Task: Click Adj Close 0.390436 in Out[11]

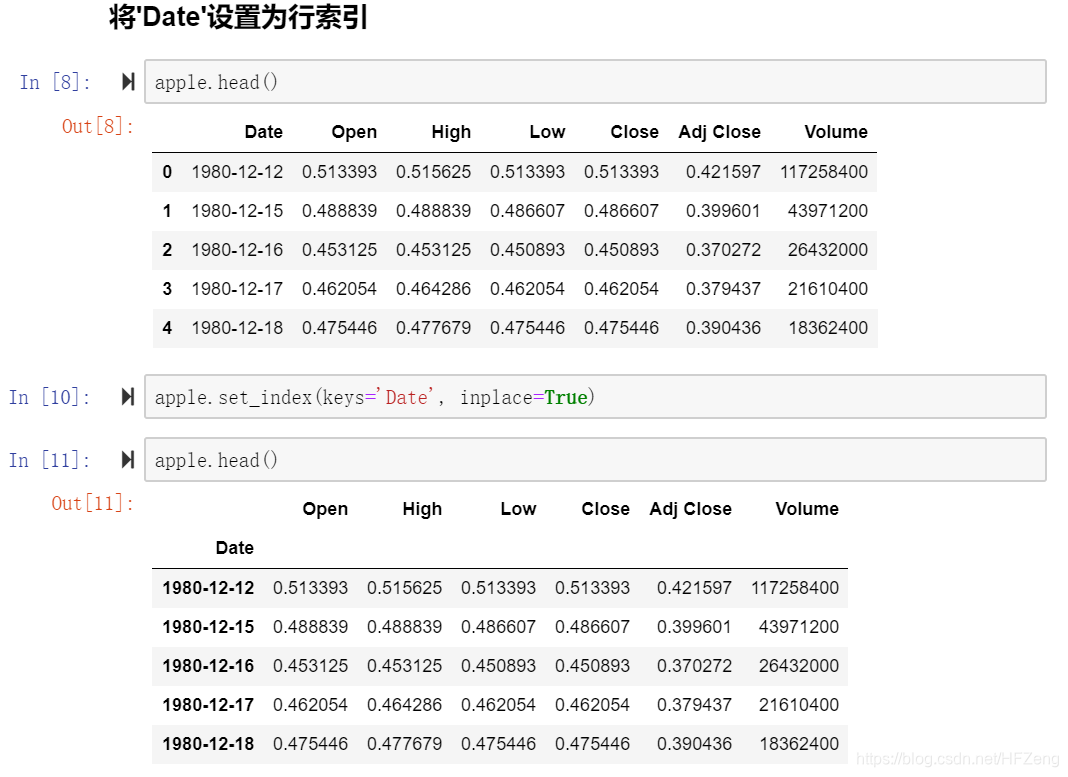Action: tap(693, 744)
